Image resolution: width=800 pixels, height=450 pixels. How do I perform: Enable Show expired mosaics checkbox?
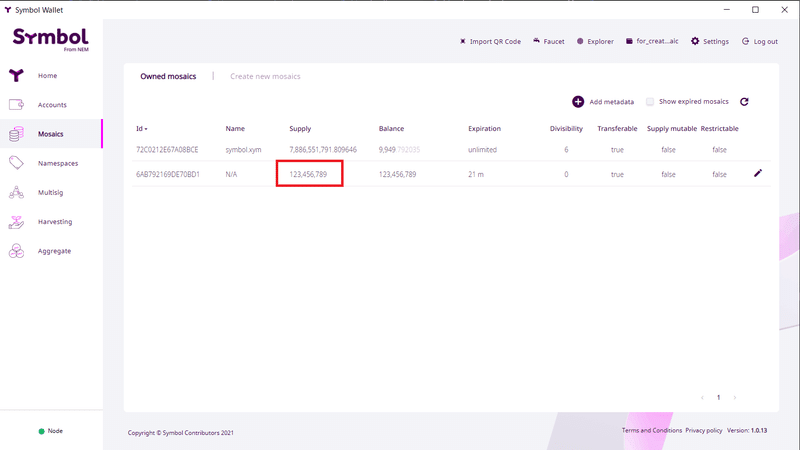(x=649, y=102)
